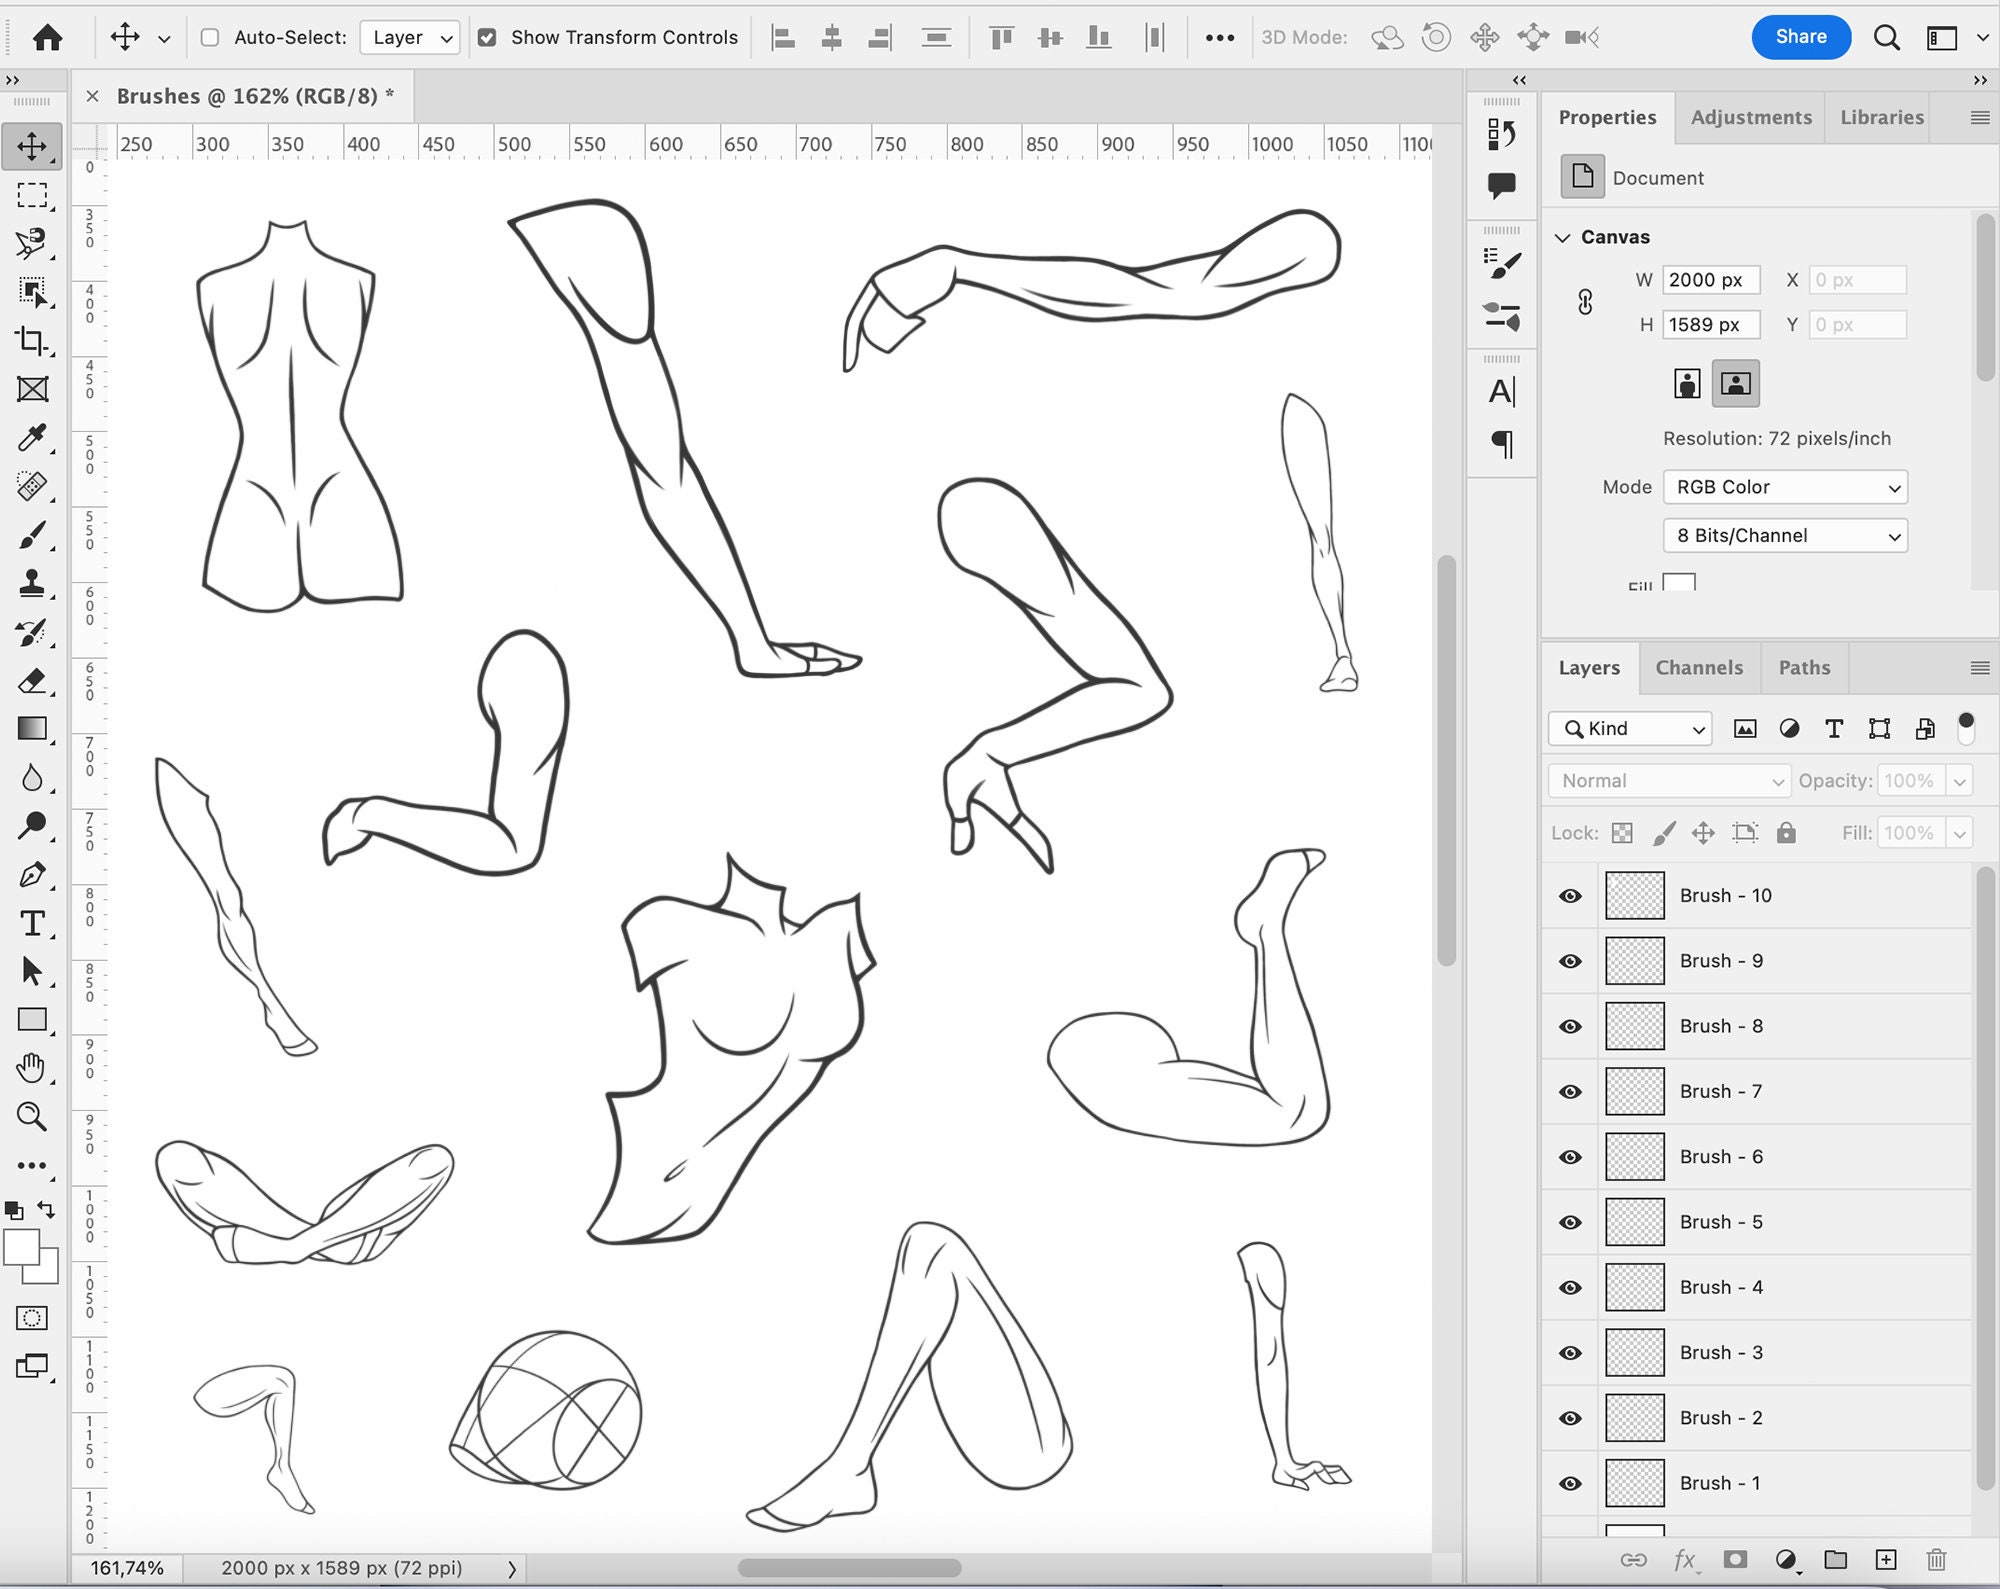Disable Show Transform Controls
2000x1589 pixels.
pos(487,37)
